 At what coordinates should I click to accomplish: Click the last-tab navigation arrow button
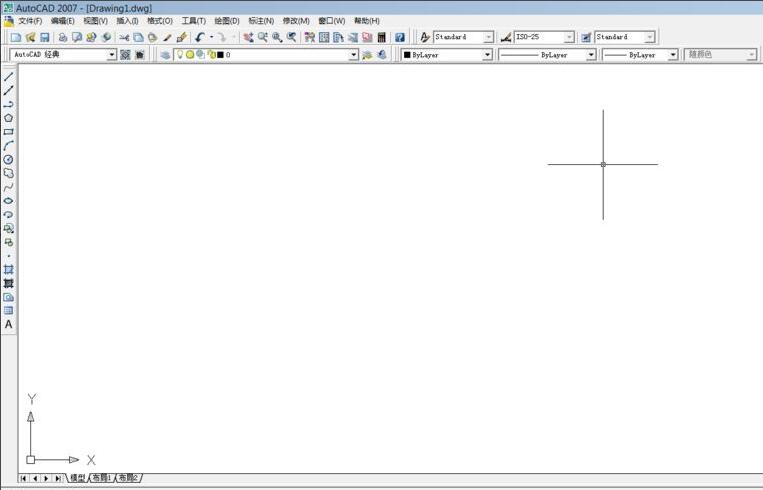(58, 479)
